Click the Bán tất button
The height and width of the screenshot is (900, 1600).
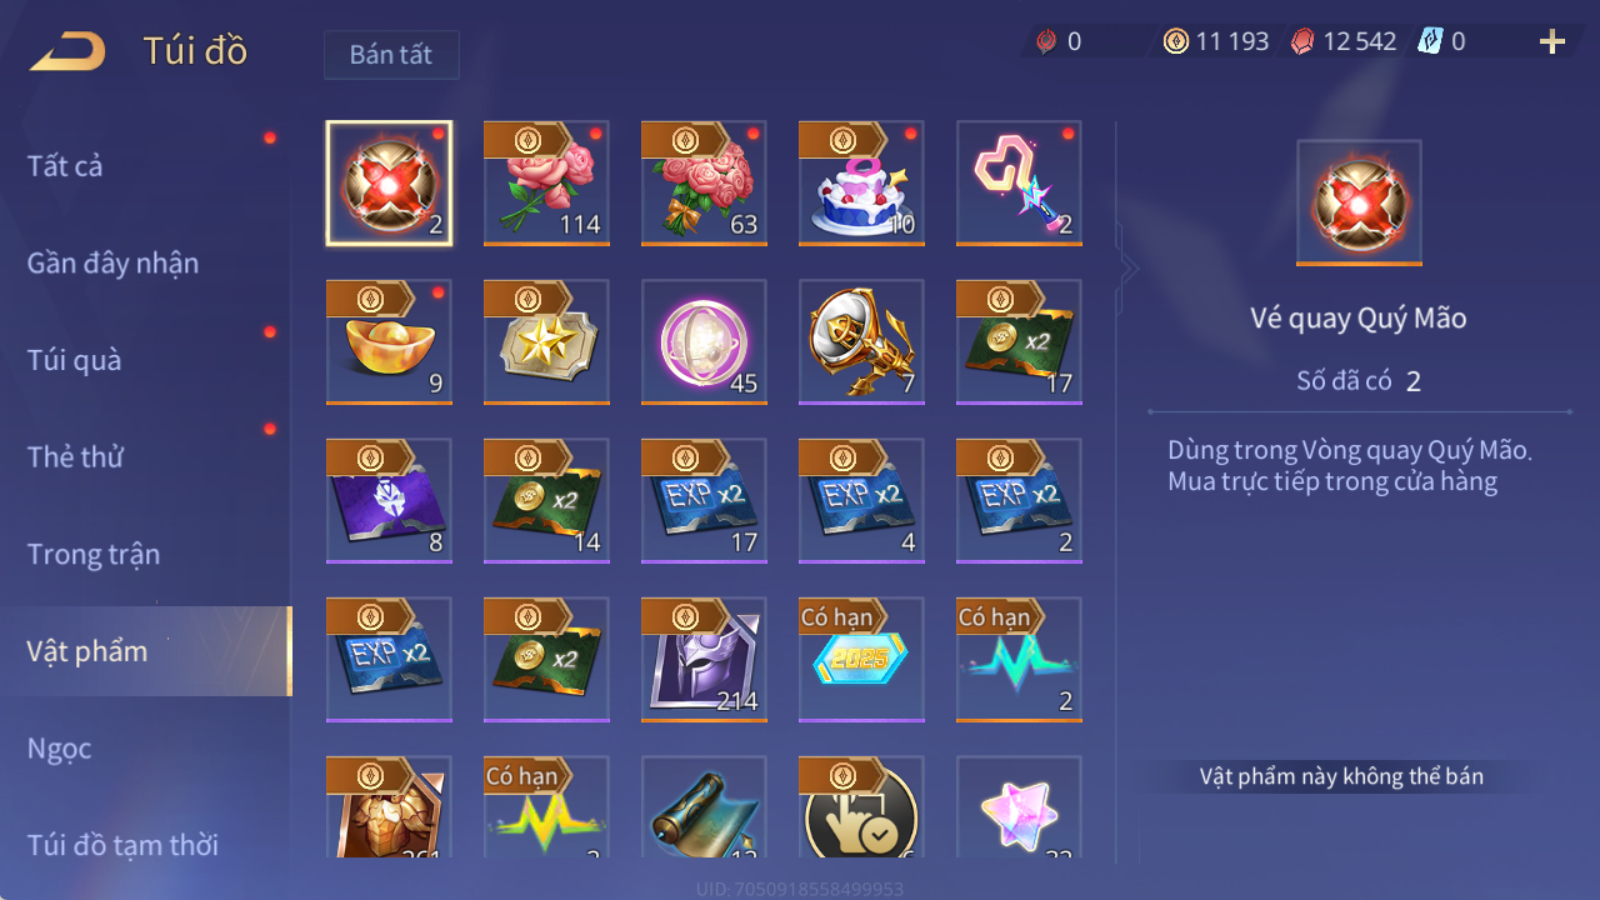391,54
